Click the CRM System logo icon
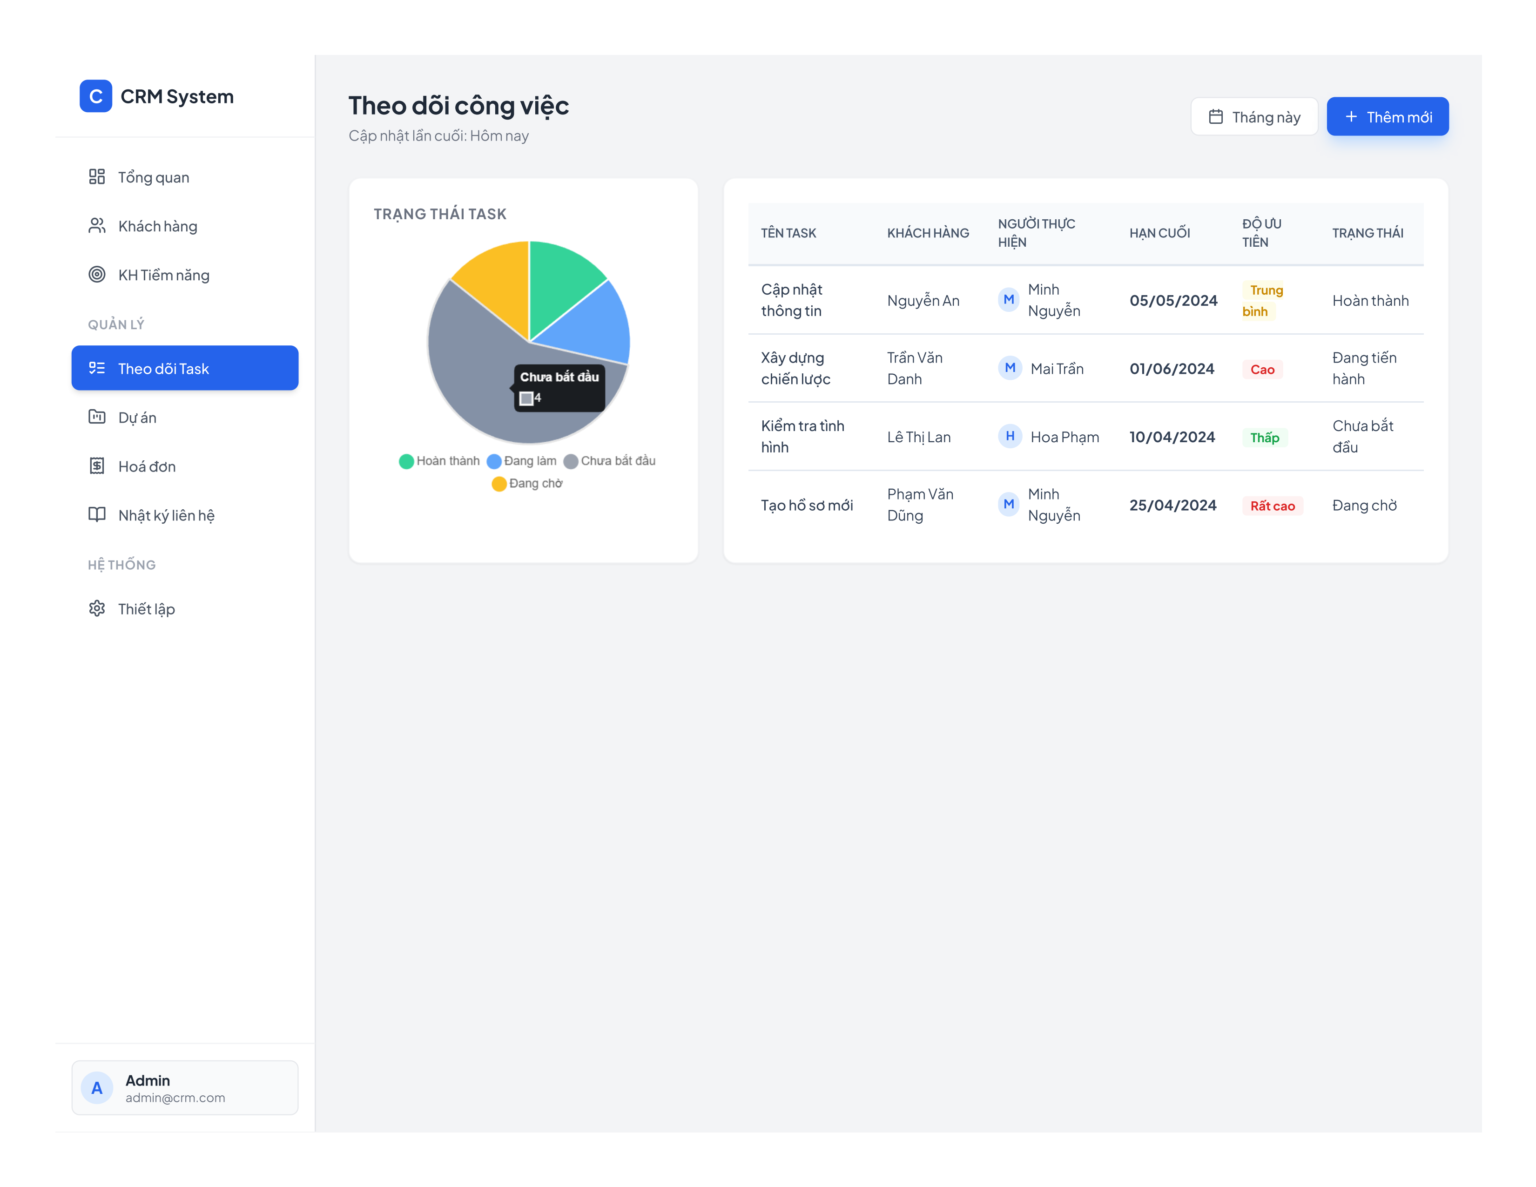1536x1187 pixels. [96, 96]
